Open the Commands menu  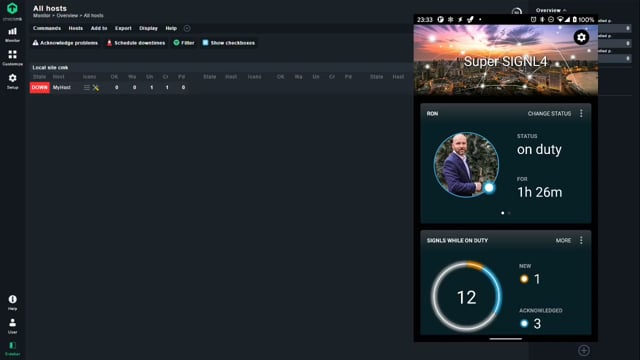click(47, 28)
